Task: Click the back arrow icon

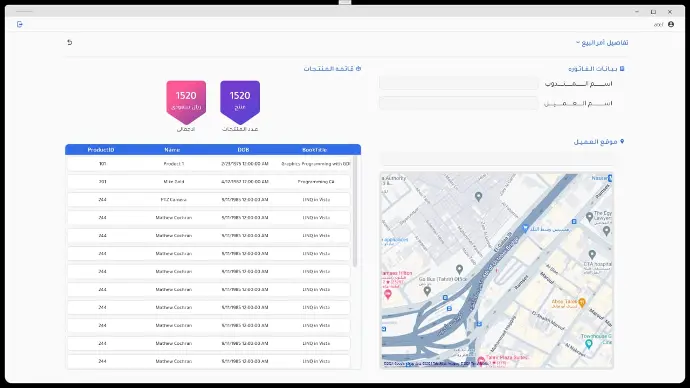Action: click(70, 42)
